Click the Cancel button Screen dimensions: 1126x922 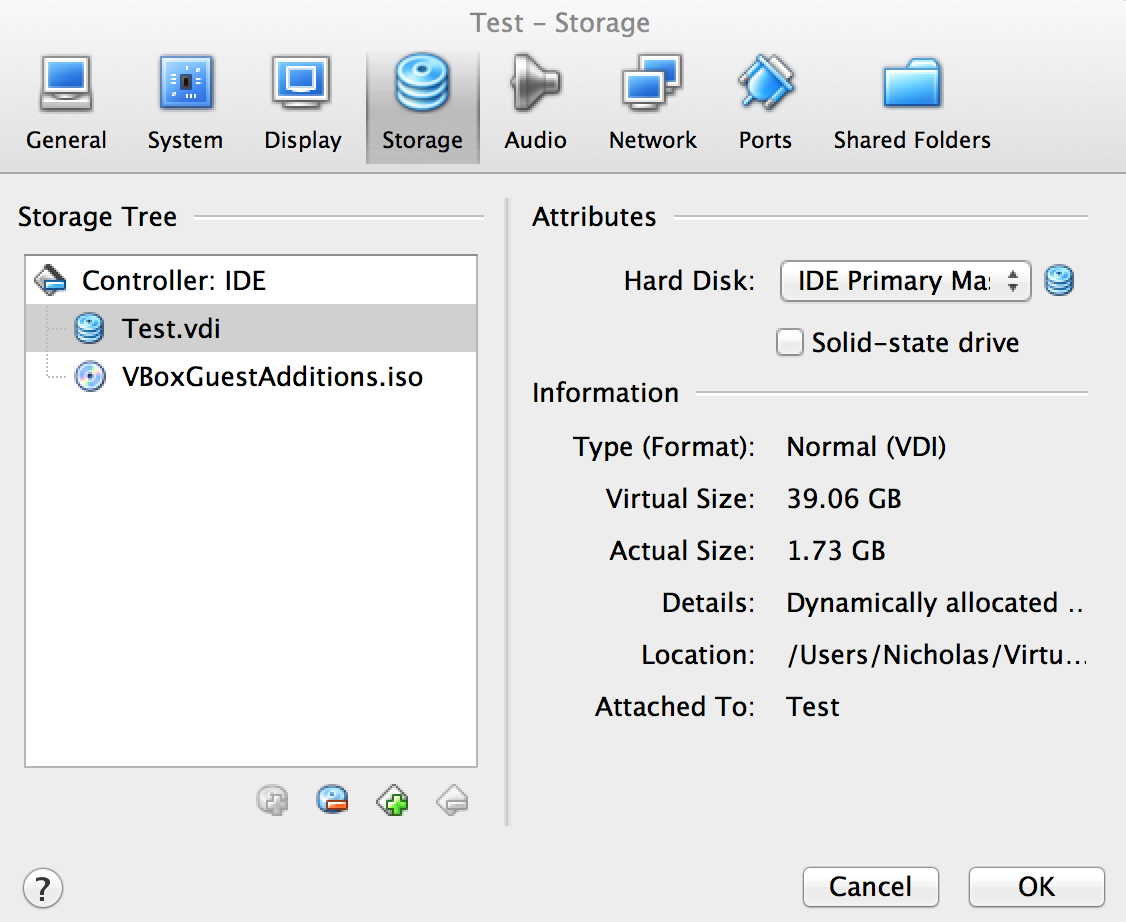(870, 886)
